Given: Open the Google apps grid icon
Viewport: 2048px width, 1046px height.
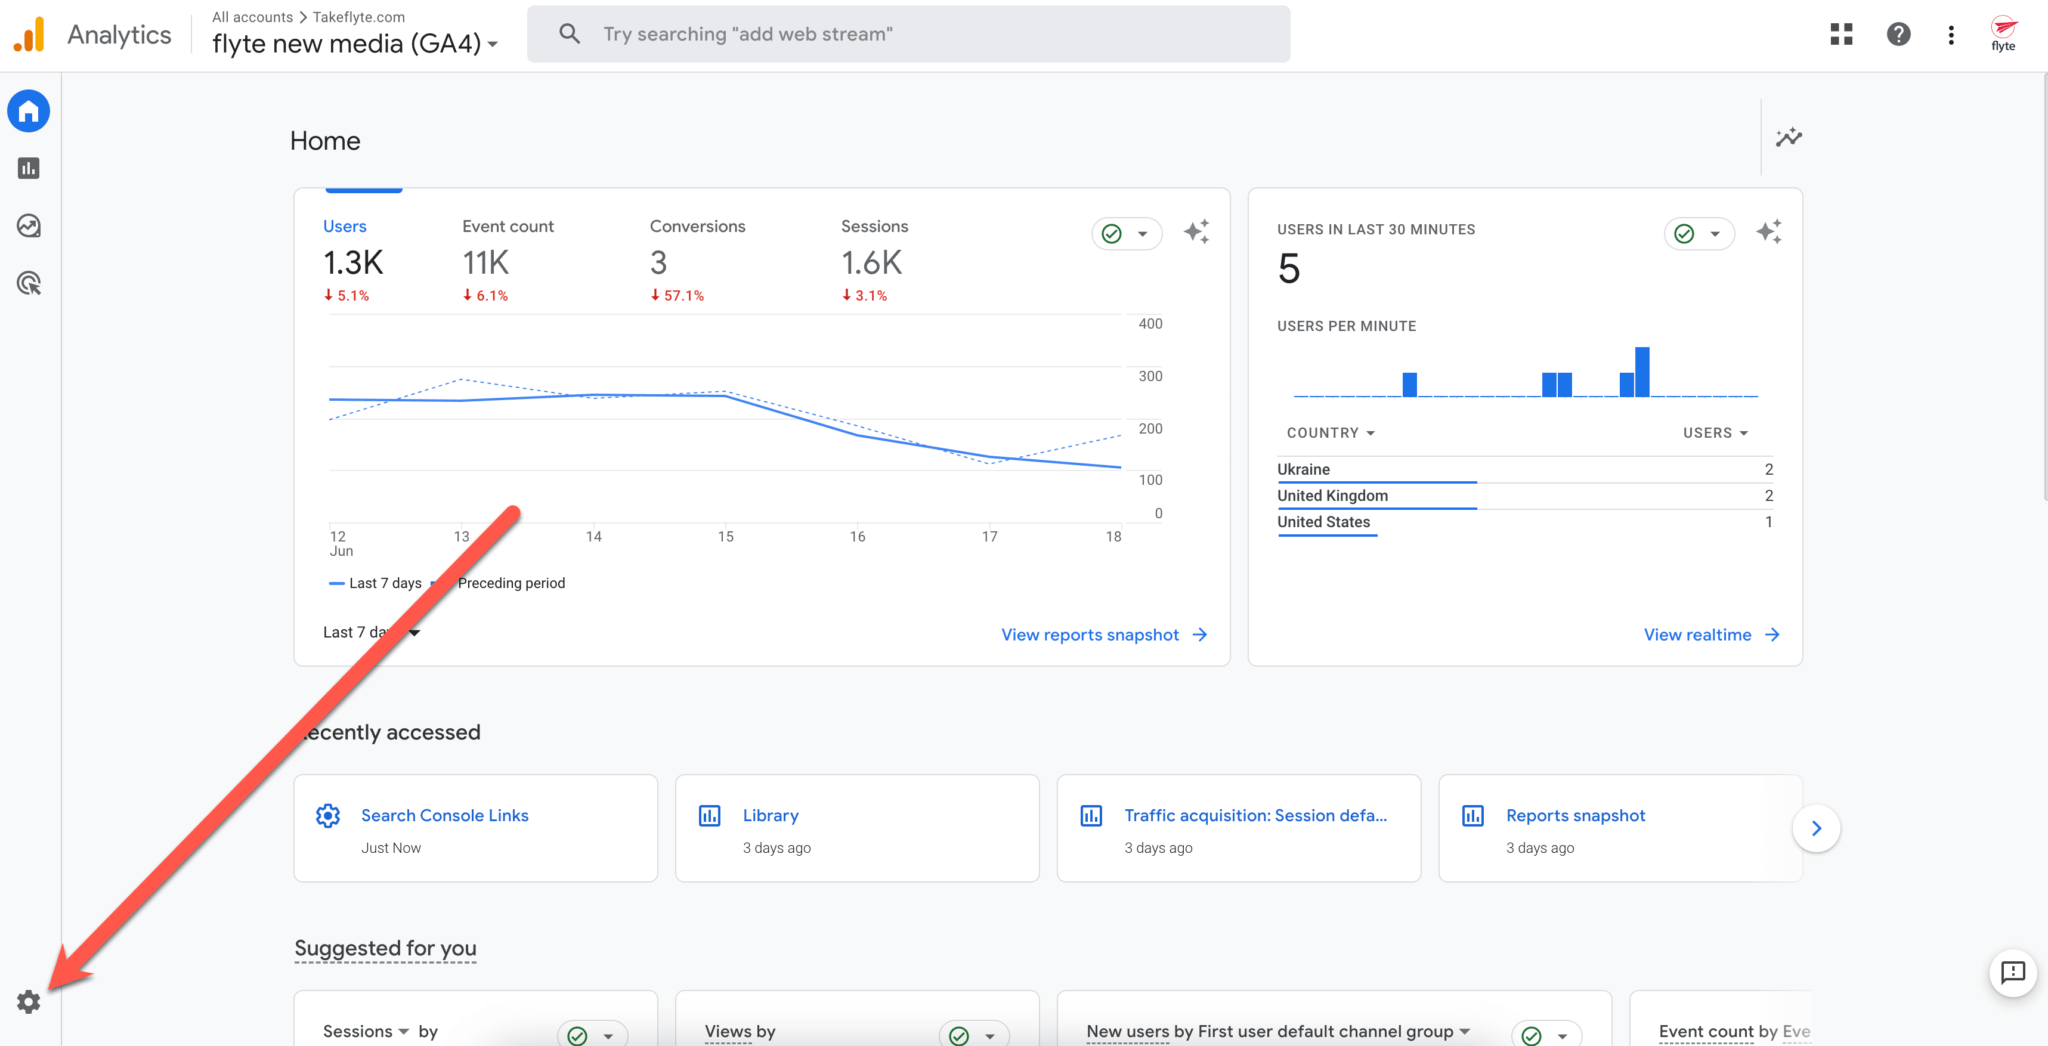Looking at the screenshot, I should (1841, 33).
